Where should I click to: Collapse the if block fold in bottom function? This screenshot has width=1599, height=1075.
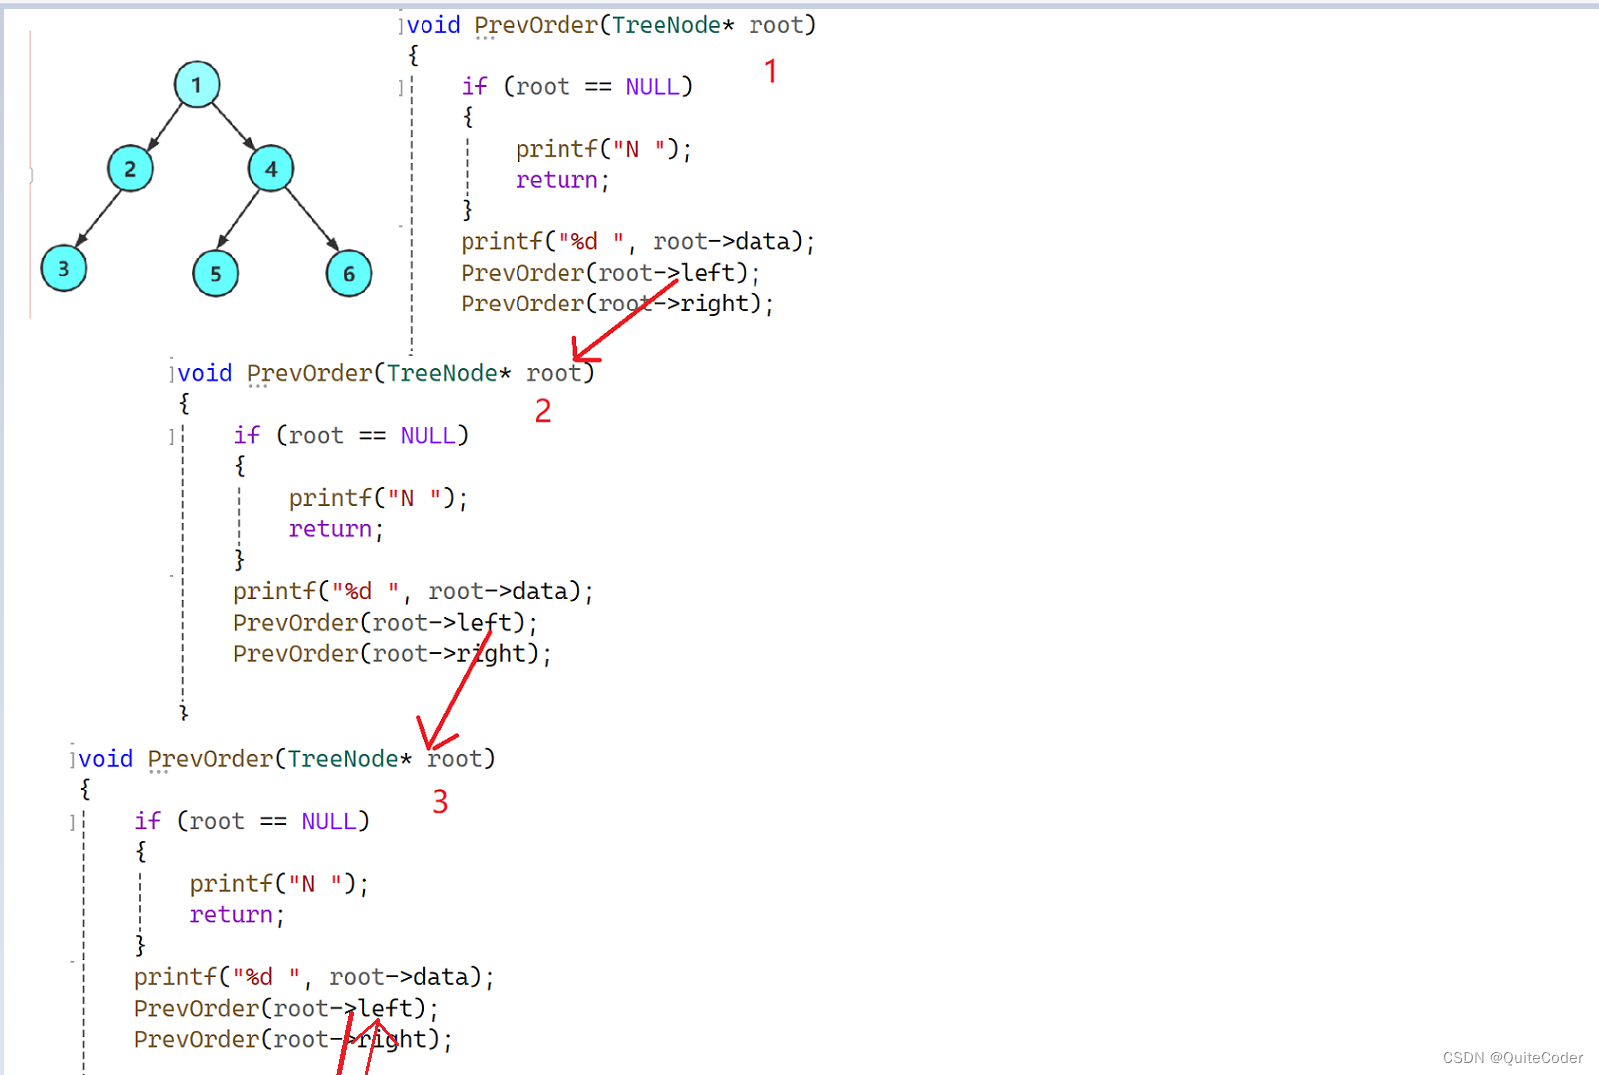click(x=73, y=822)
